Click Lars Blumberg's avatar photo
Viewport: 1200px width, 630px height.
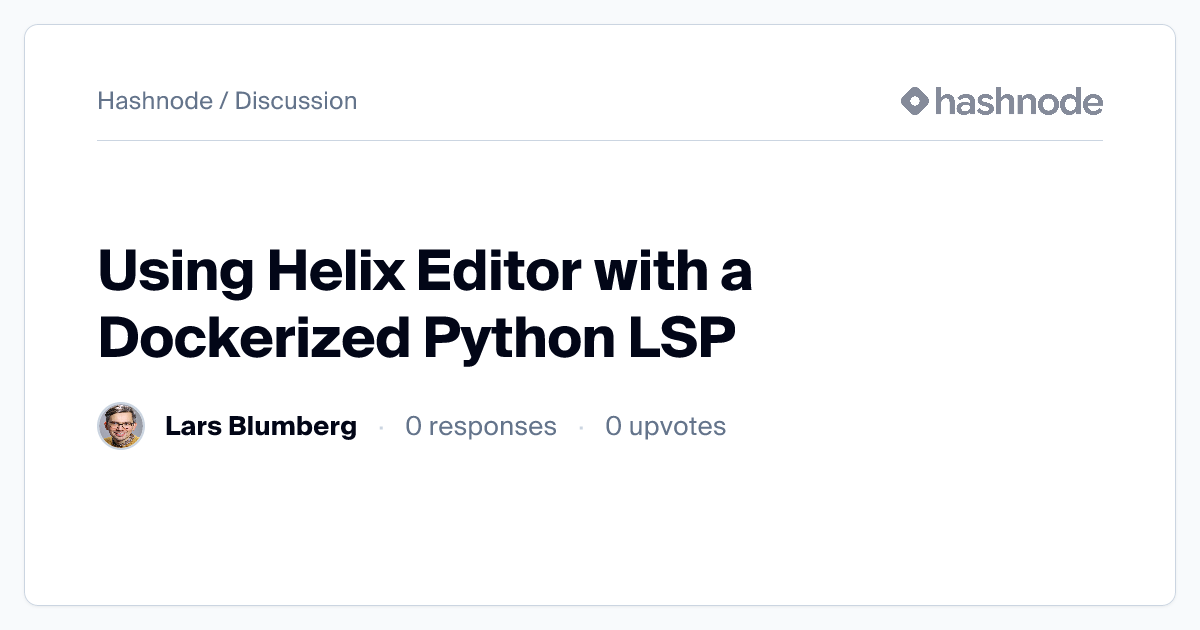121,427
